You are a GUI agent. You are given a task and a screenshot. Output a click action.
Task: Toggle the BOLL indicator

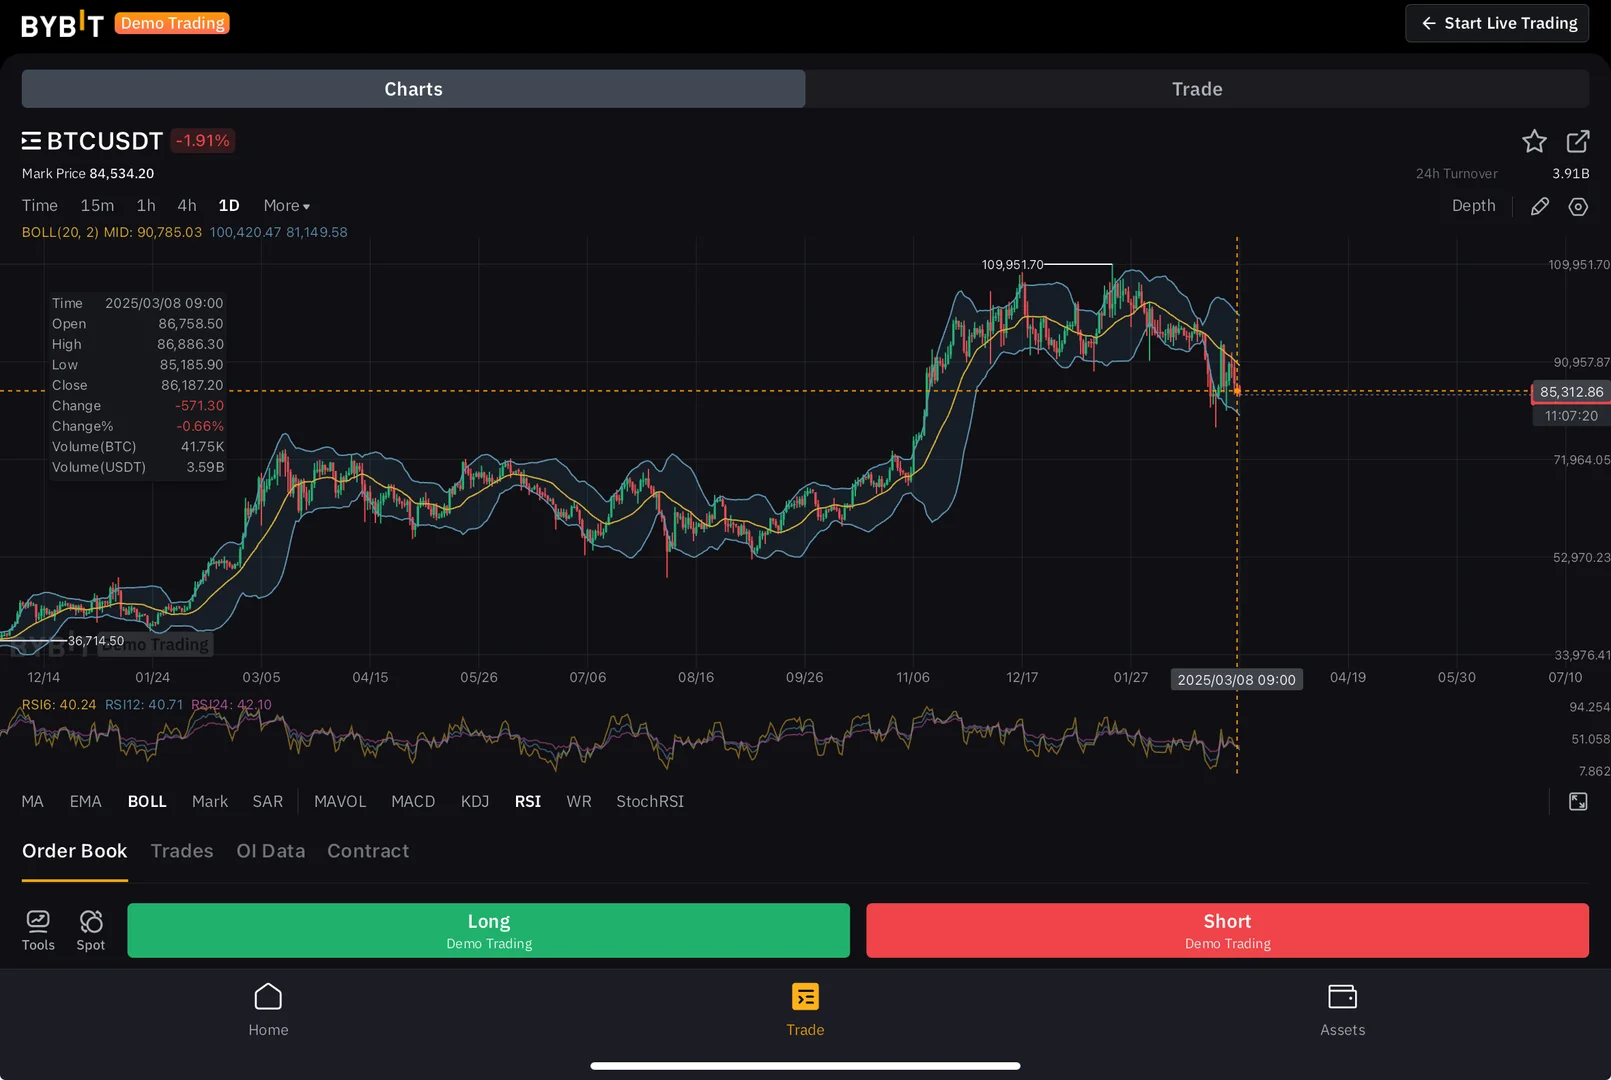coord(147,801)
